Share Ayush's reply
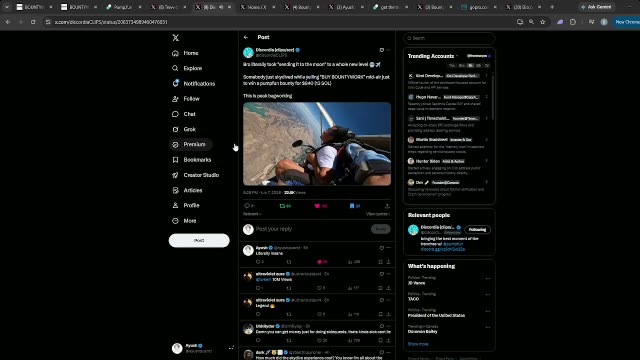The height and width of the screenshot is (360, 640). (388, 262)
